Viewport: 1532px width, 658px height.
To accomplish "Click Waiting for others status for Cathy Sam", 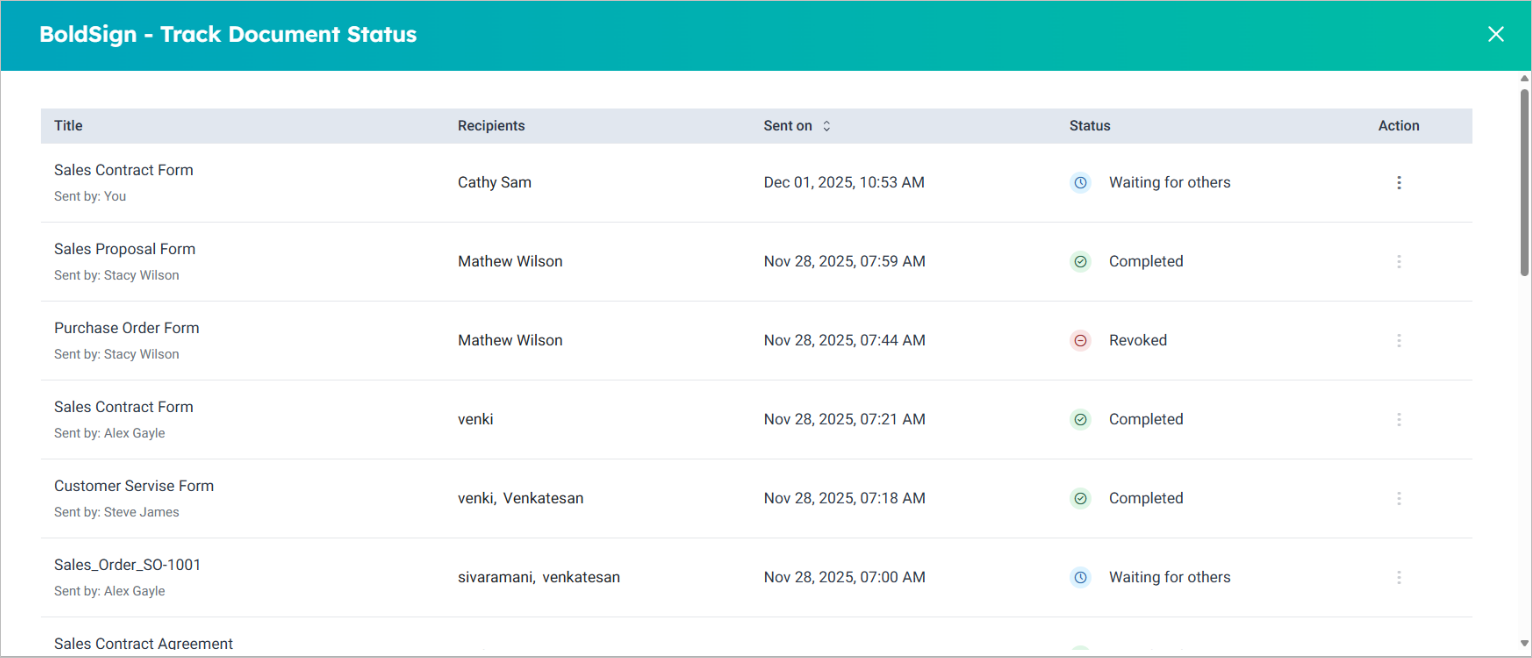I will click(x=1170, y=182).
